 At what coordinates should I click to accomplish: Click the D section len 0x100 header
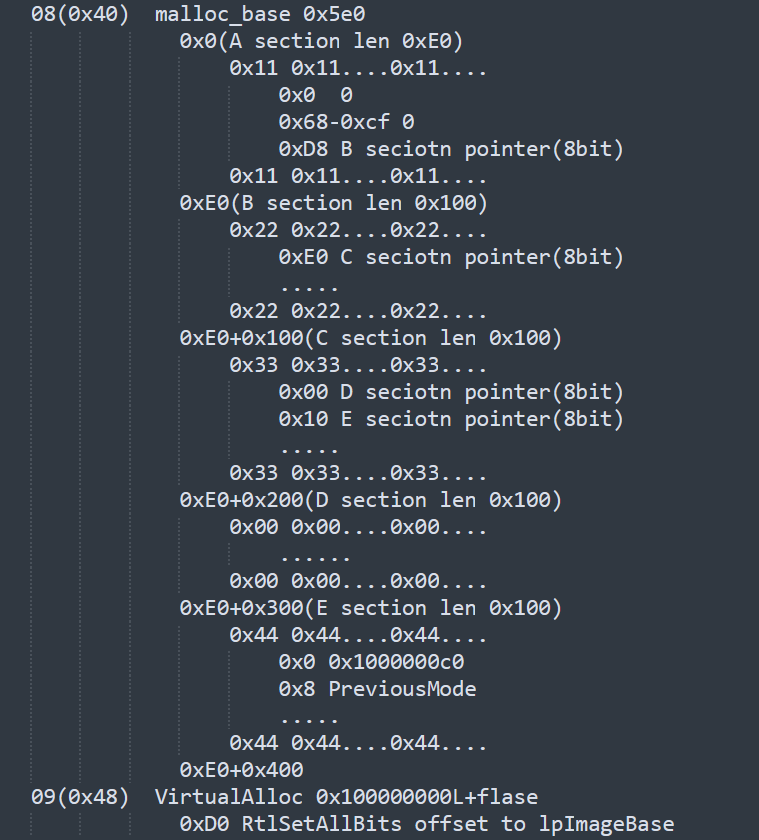click(x=370, y=500)
